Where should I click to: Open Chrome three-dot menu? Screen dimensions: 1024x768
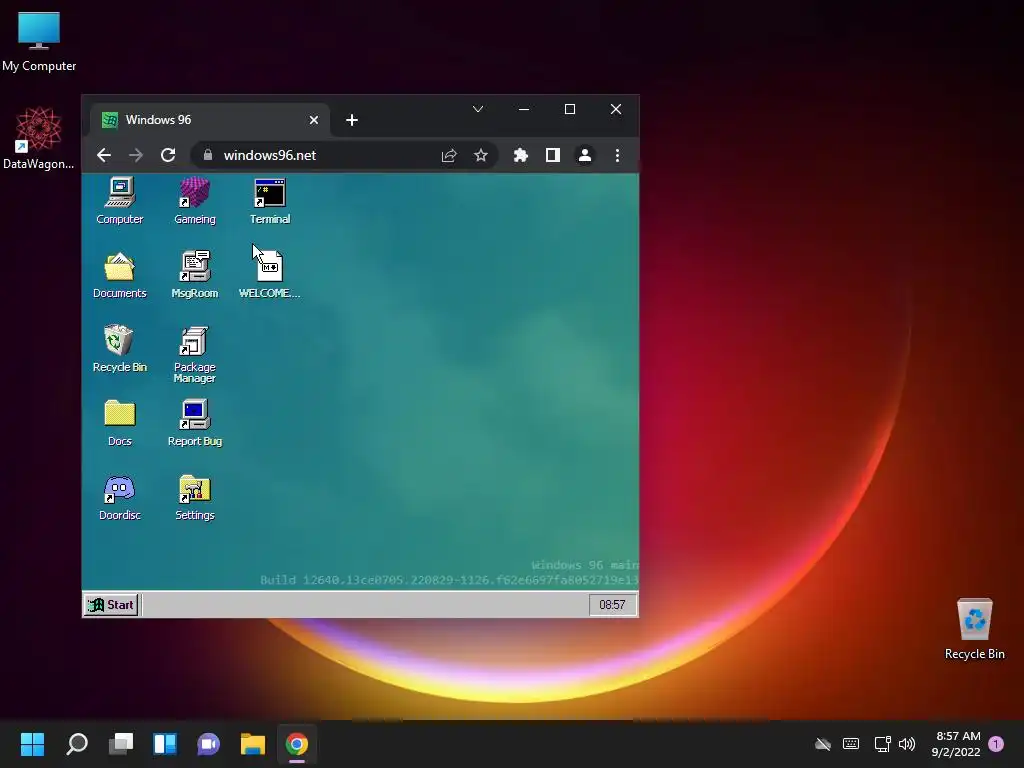click(x=617, y=155)
